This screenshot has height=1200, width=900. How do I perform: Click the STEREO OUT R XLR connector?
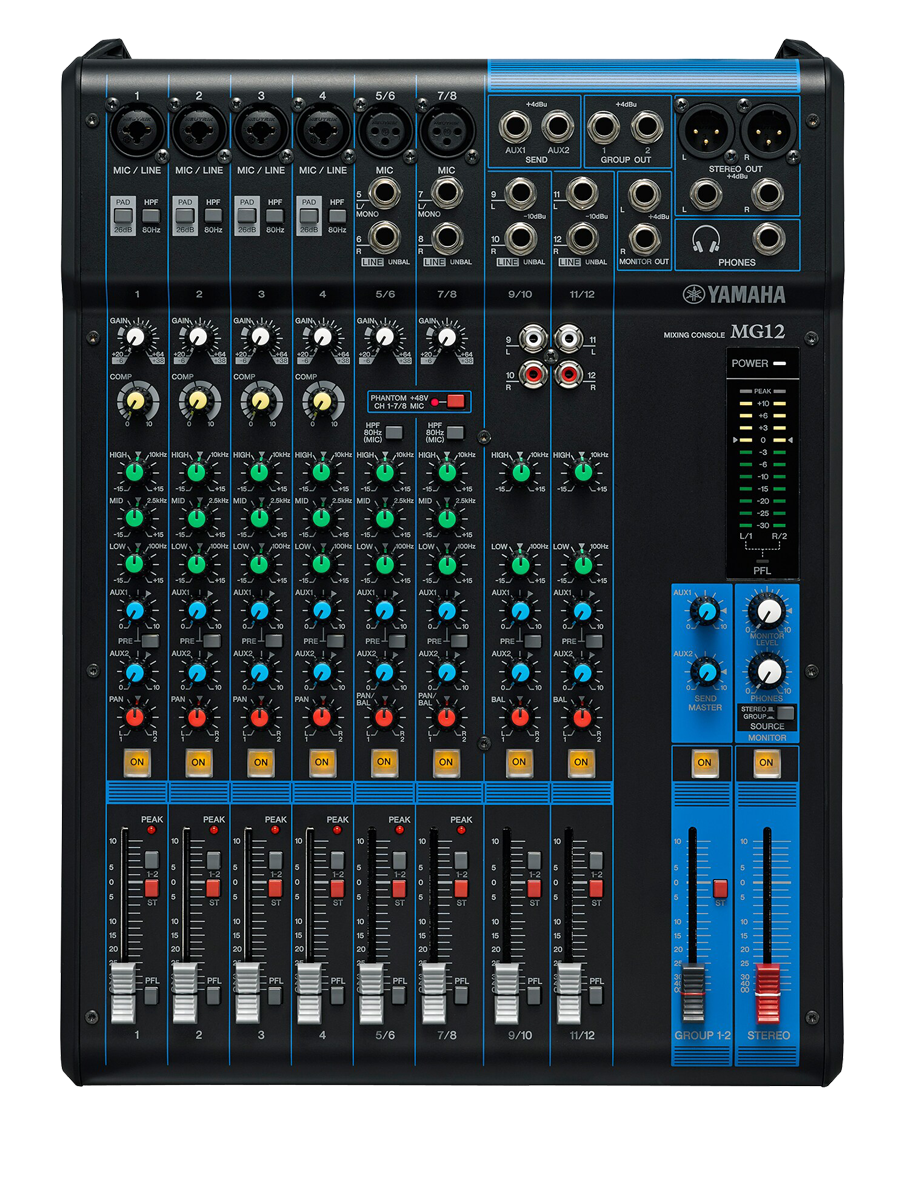[767, 130]
